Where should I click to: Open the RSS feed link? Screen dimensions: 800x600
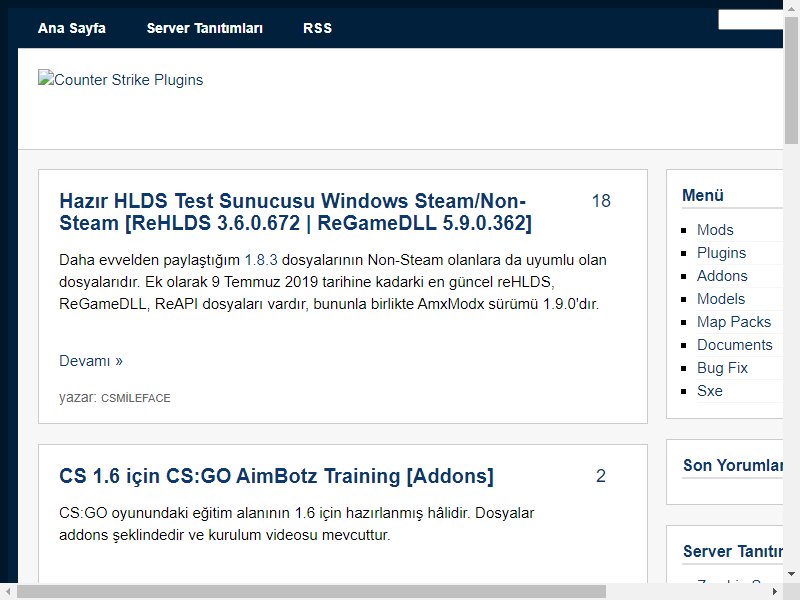click(317, 28)
